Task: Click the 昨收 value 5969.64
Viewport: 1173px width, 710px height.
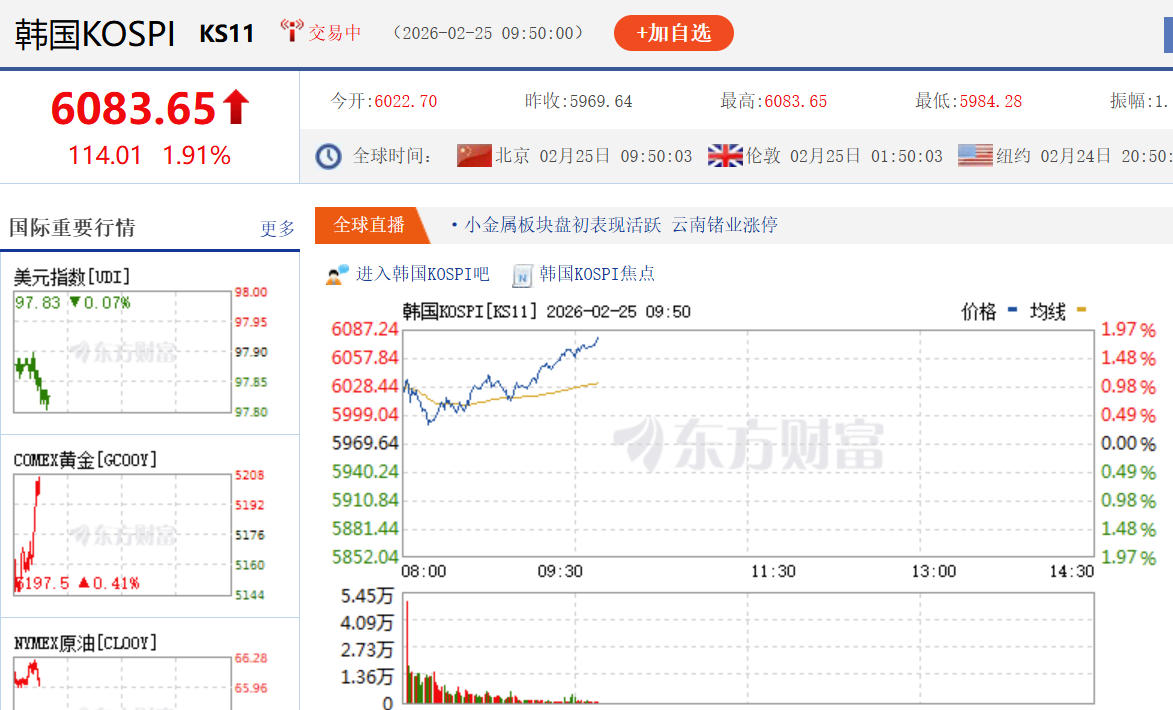Action: pos(601,101)
